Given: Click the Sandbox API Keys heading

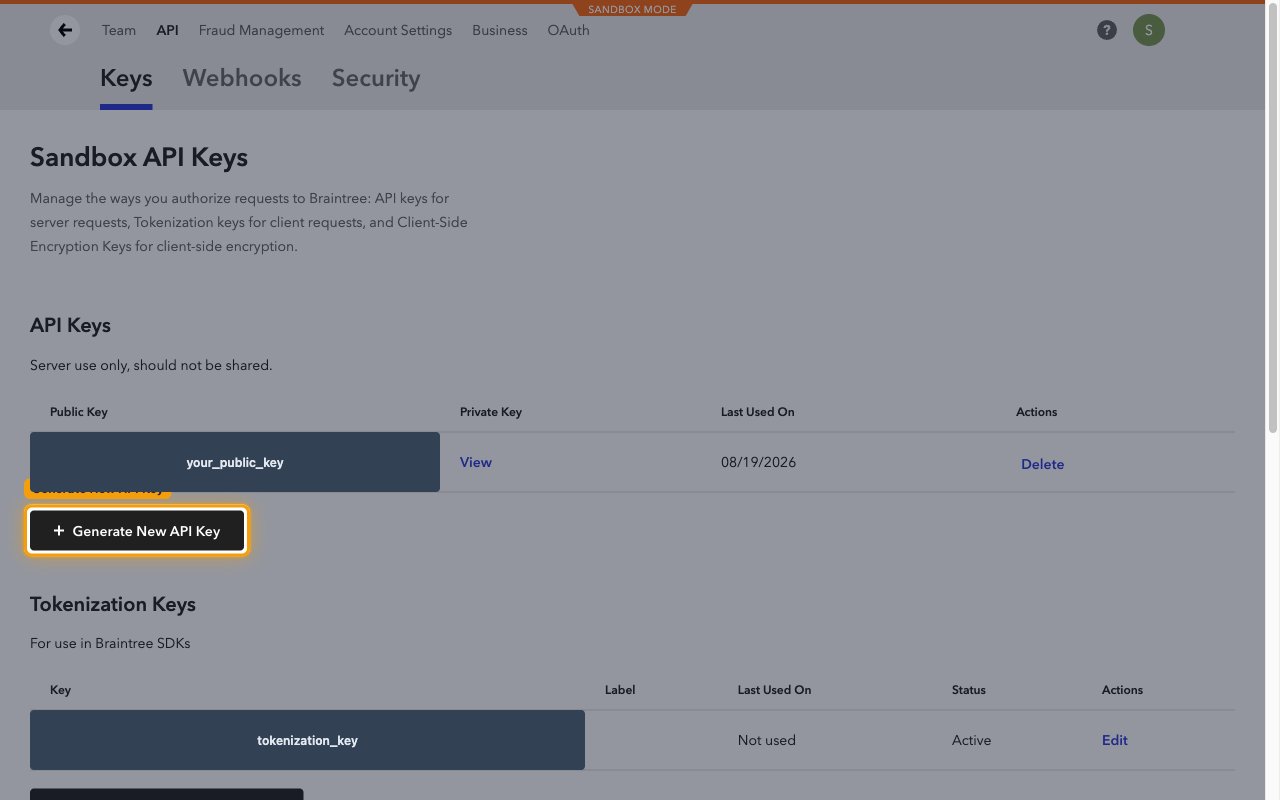Looking at the screenshot, I should (139, 157).
